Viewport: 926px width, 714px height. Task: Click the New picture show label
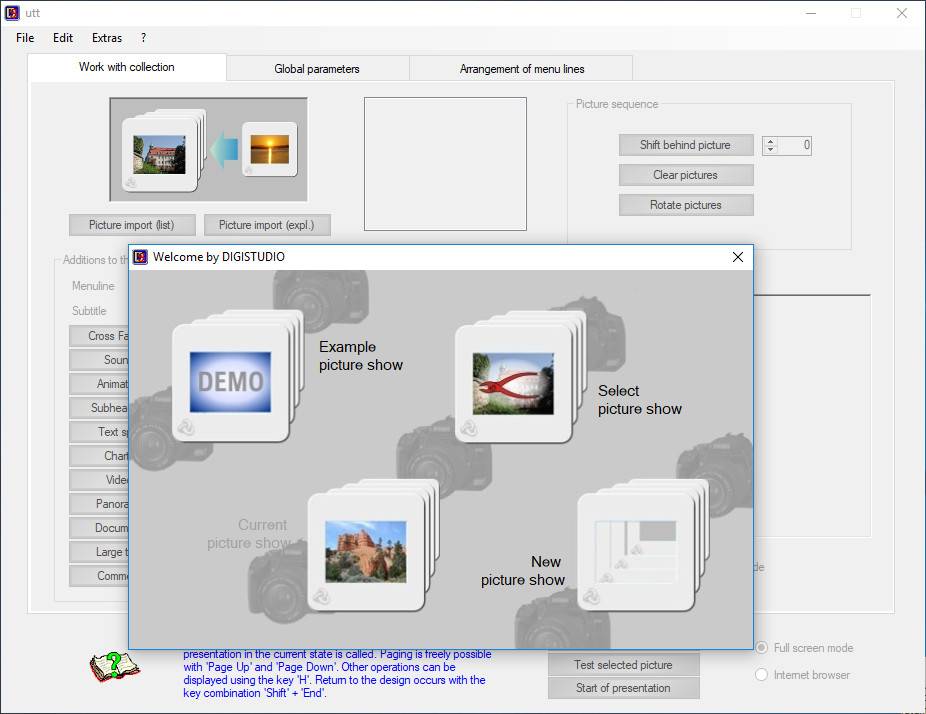tap(523, 570)
